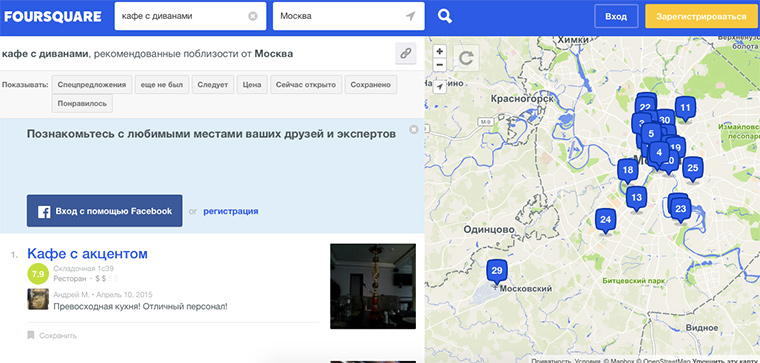Viewport: 760px width, 363px height.
Task: Toggle the Сейчас открыто filter
Action: click(306, 85)
